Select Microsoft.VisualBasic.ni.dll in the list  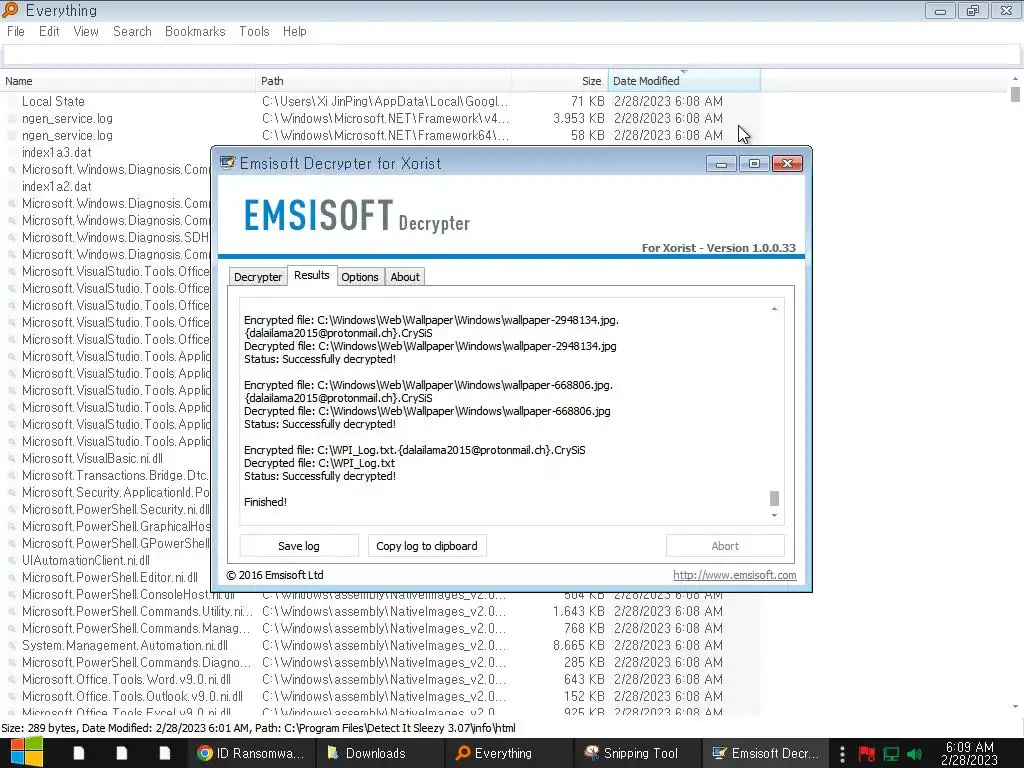click(92, 458)
